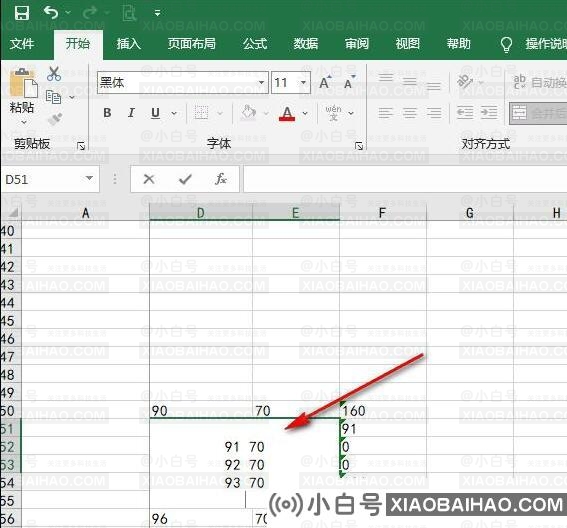This screenshot has height=528, width=567.
Task: Select column F header
Action: click(x=383, y=213)
